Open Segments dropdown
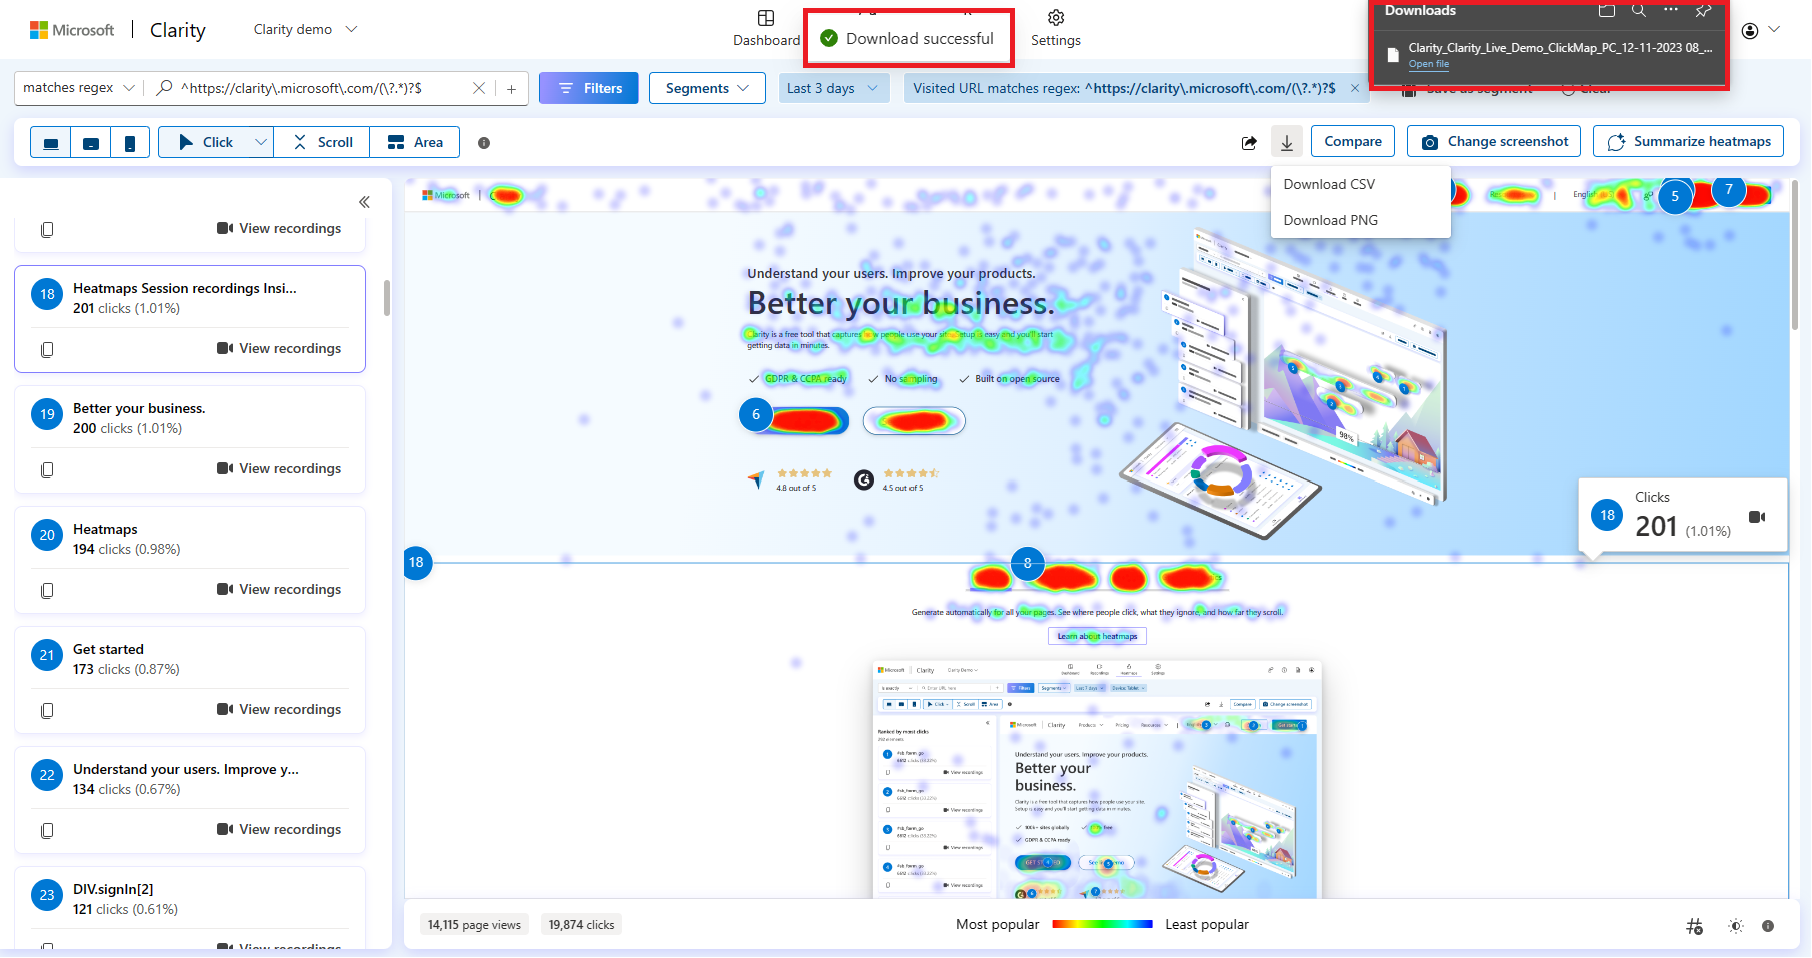This screenshot has width=1812, height=958. pyautogui.click(x=707, y=88)
